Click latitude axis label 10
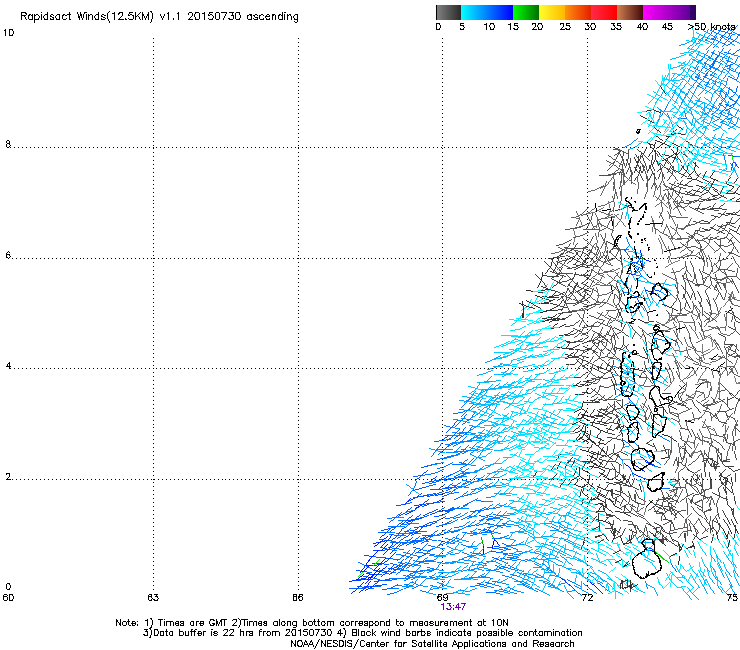The width and height of the screenshot is (740, 650). tap(8, 33)
